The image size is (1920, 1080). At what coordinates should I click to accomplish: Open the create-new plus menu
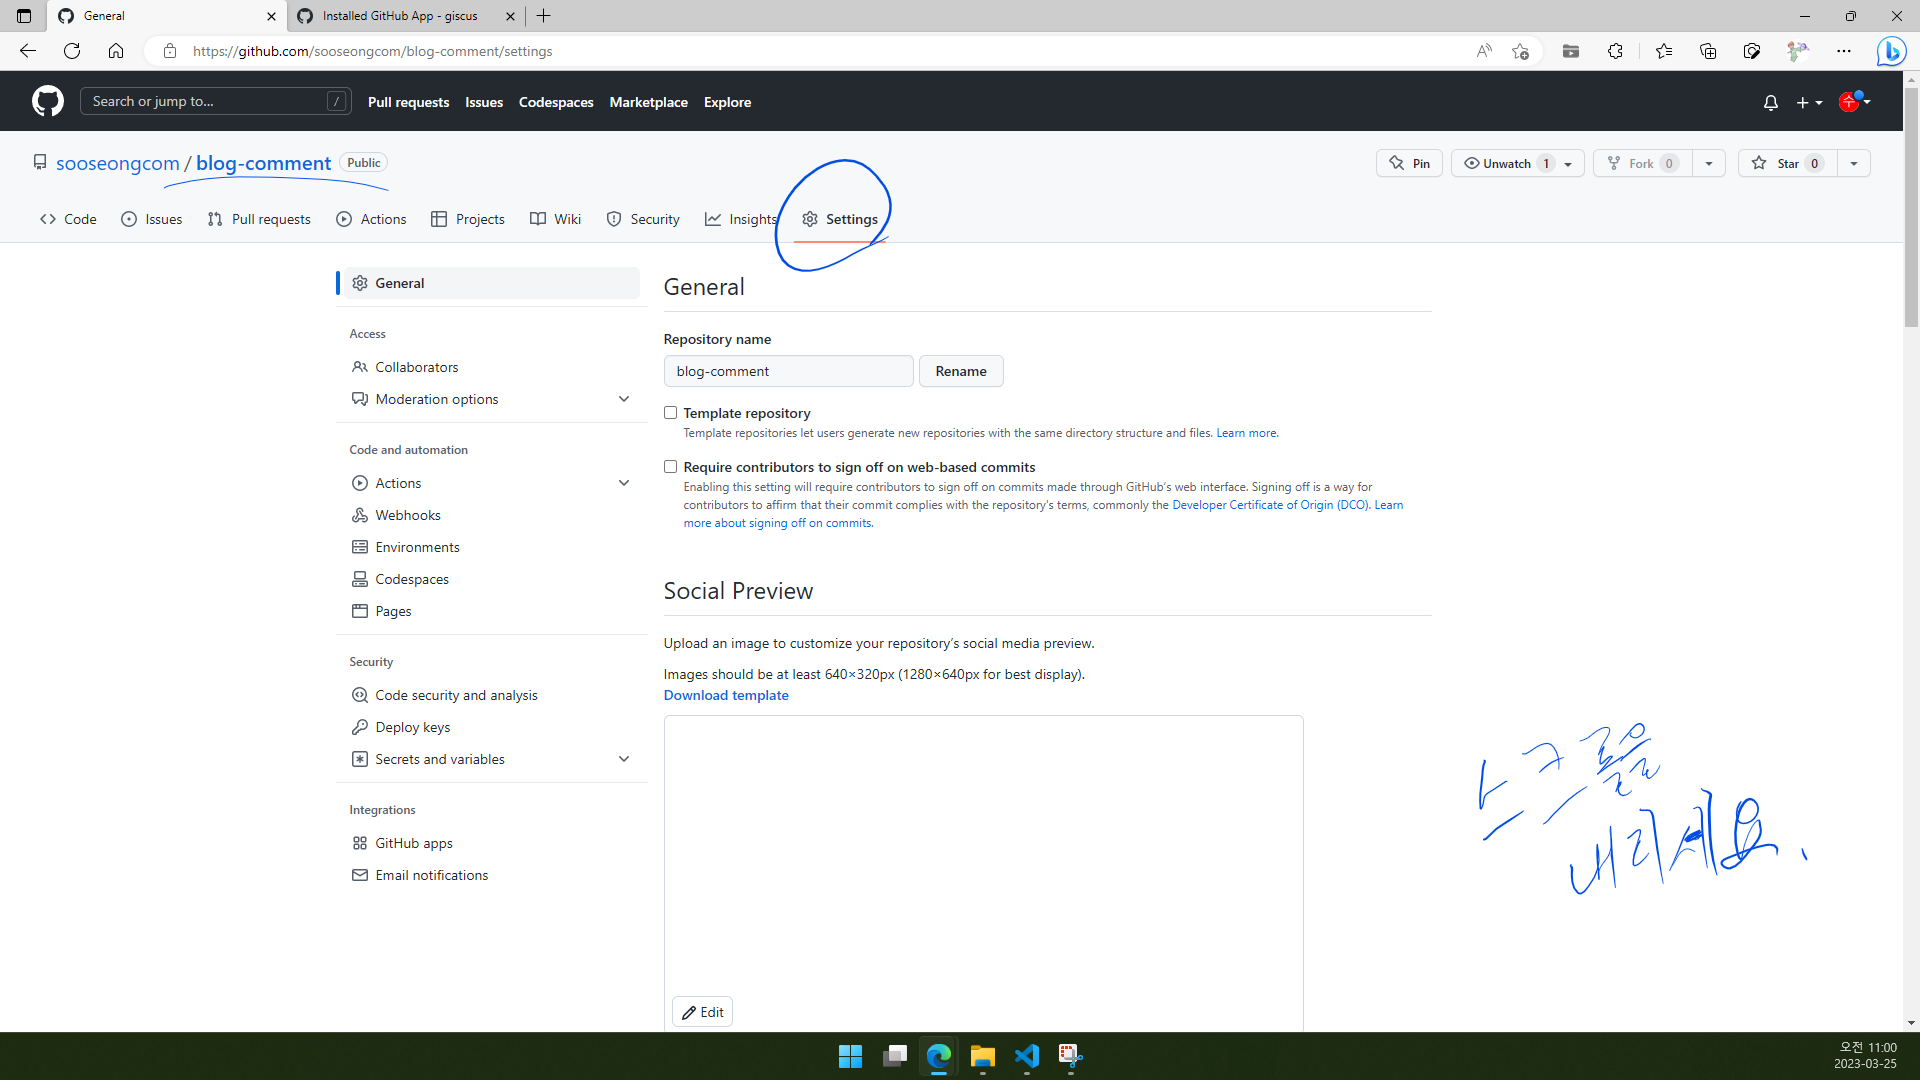tap(1809, 102)
